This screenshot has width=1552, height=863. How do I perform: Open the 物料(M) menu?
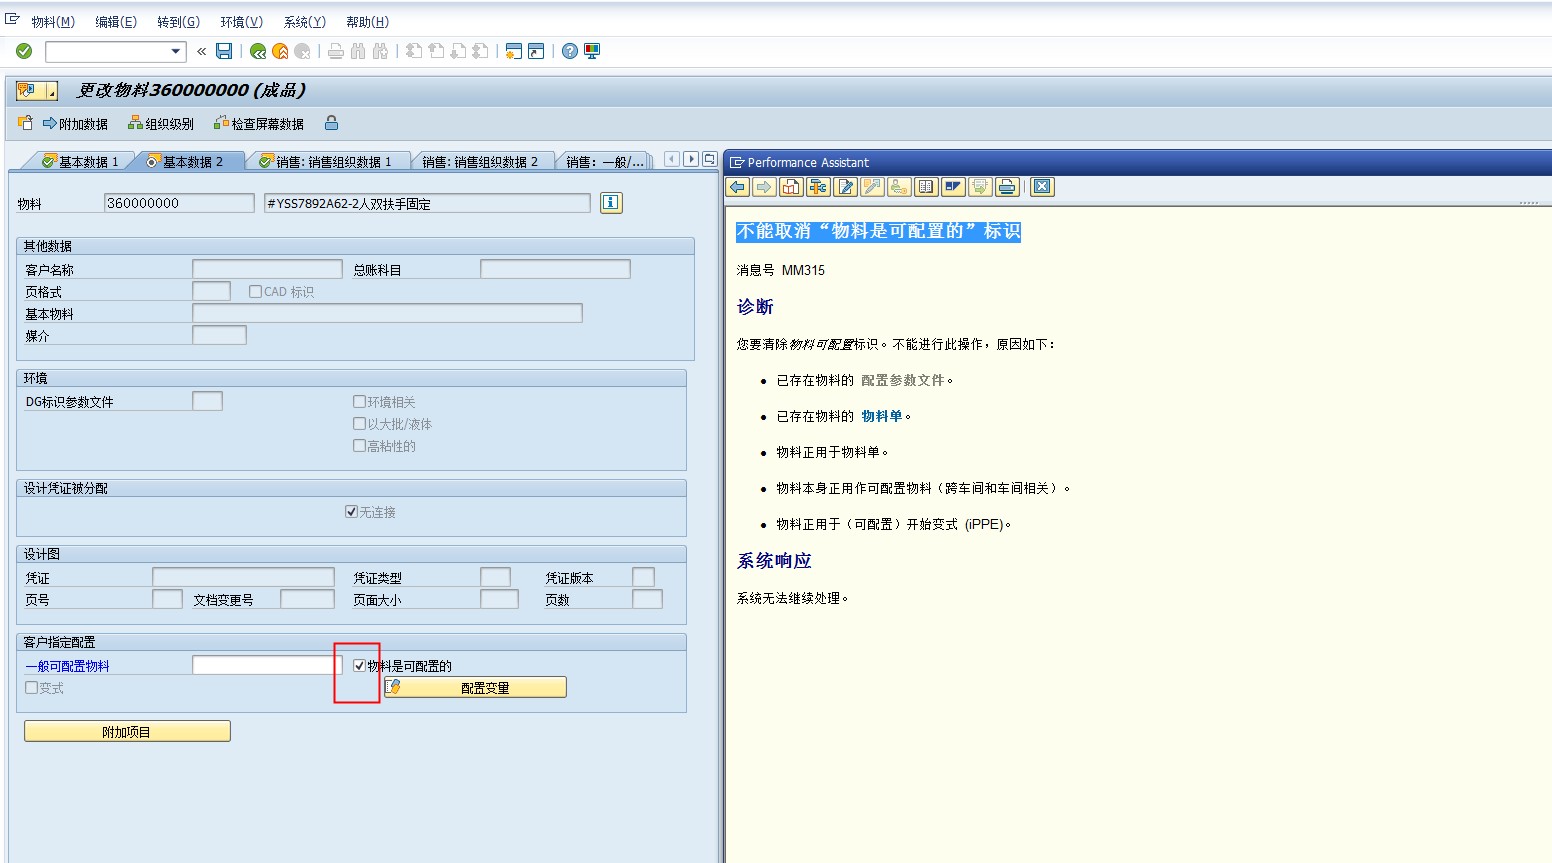[53, 22]
